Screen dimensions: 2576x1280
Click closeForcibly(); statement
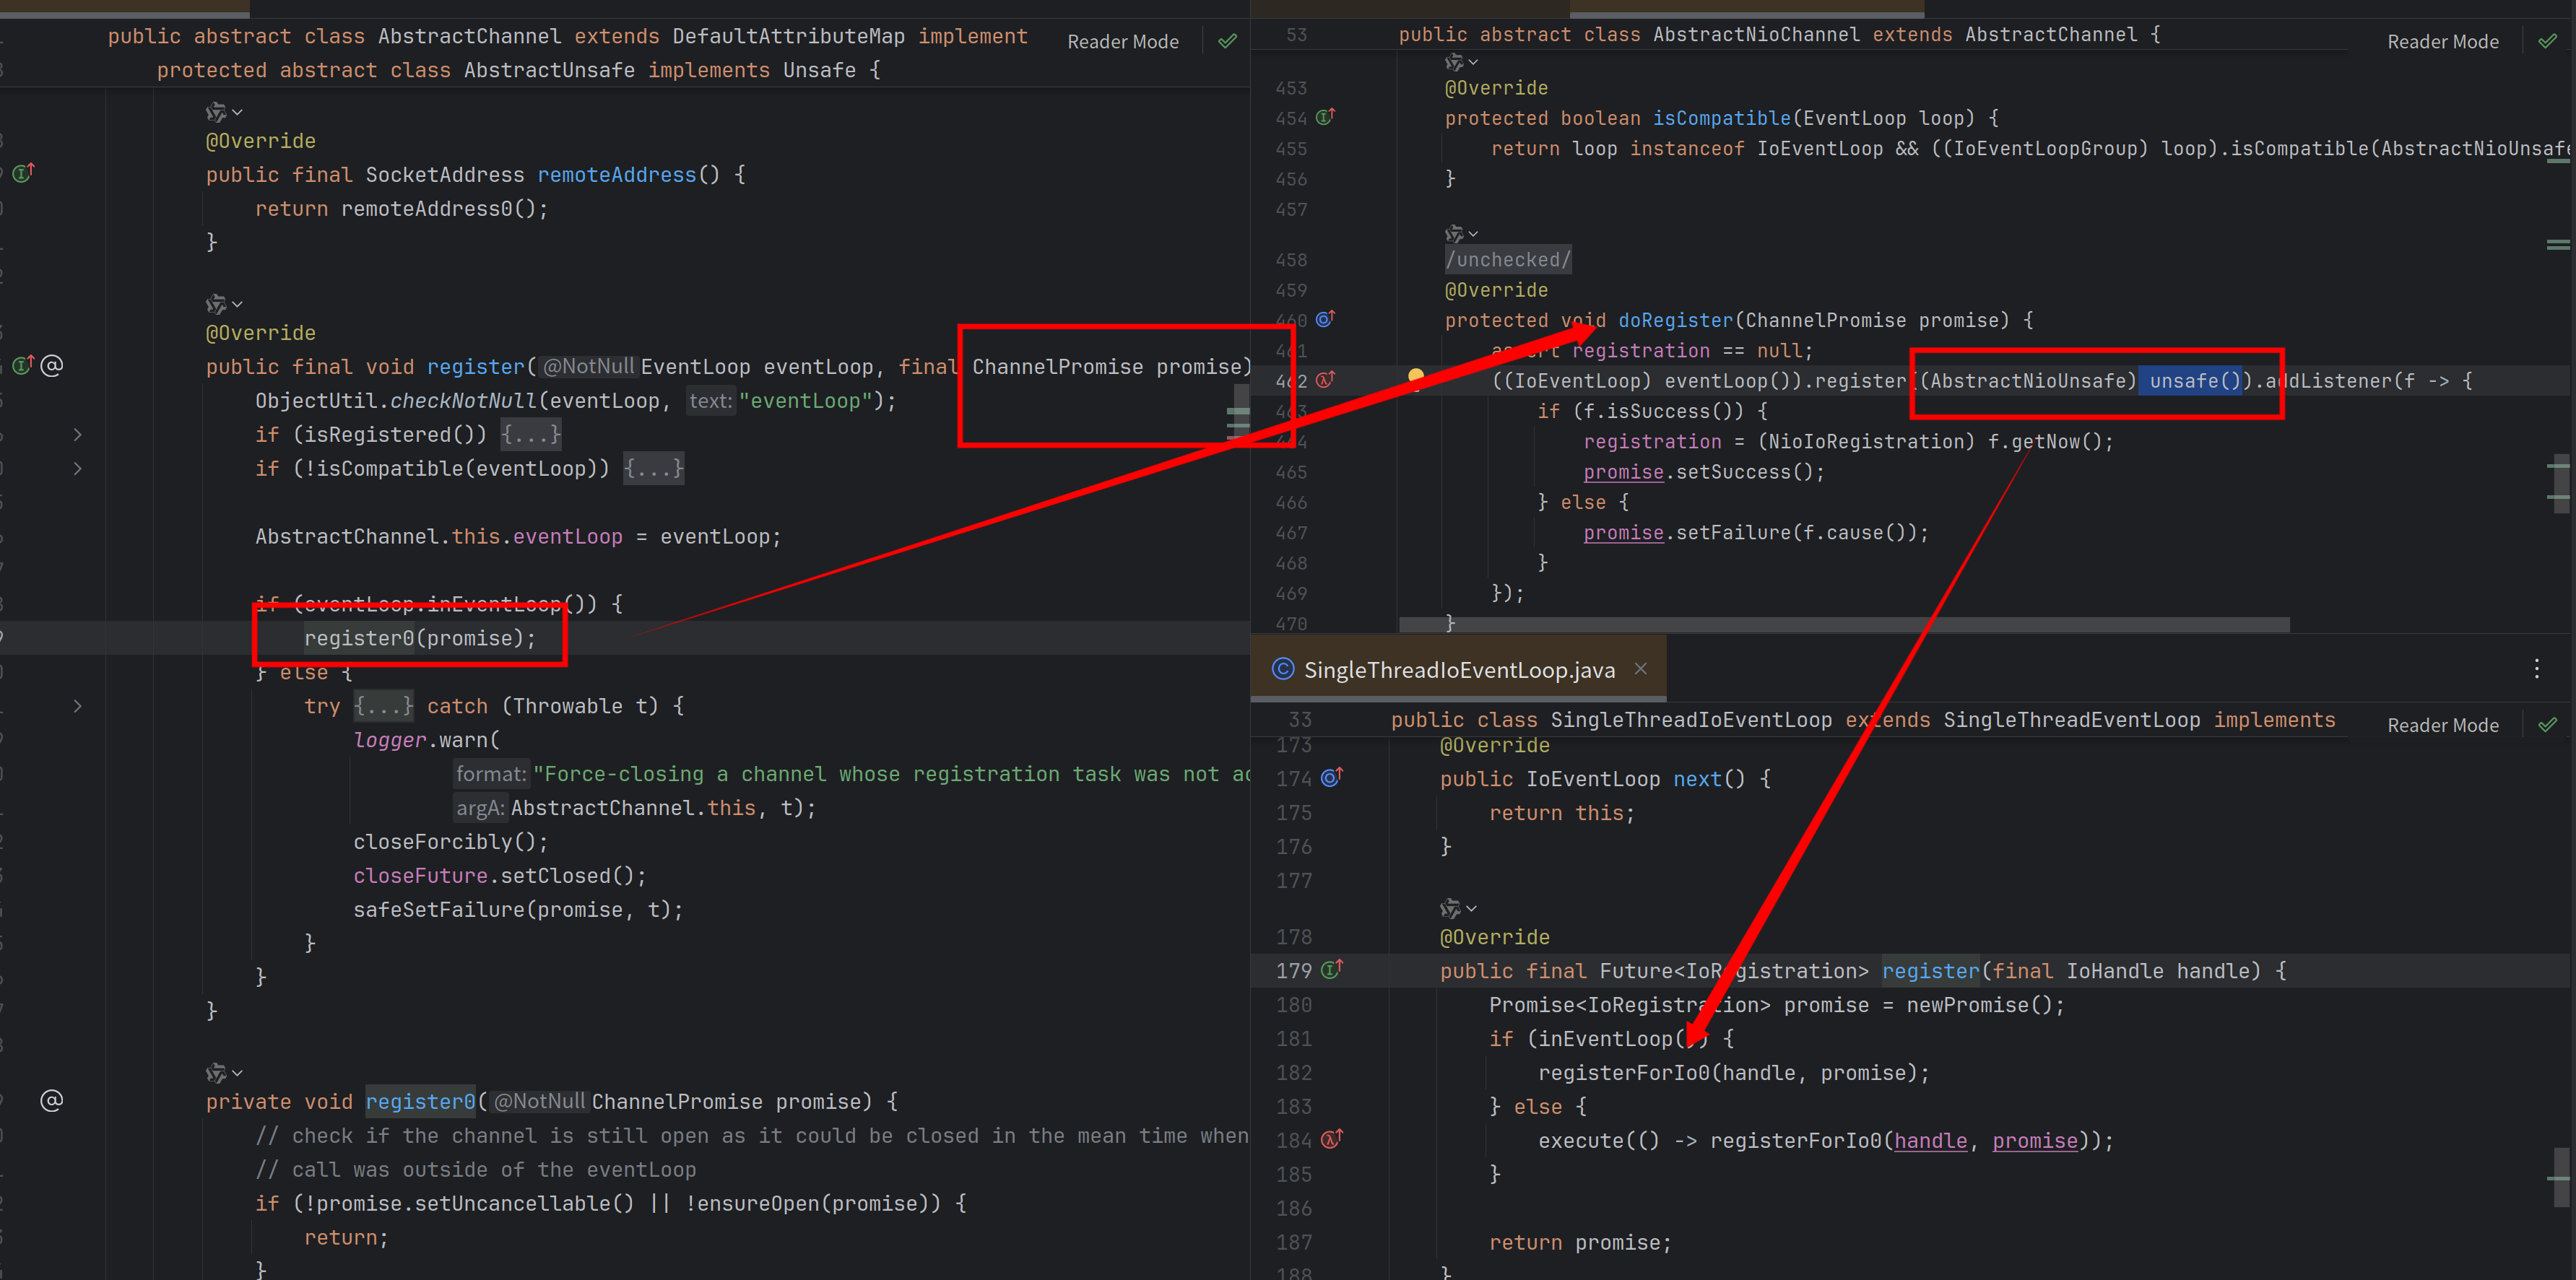click(x=450, y=842)
